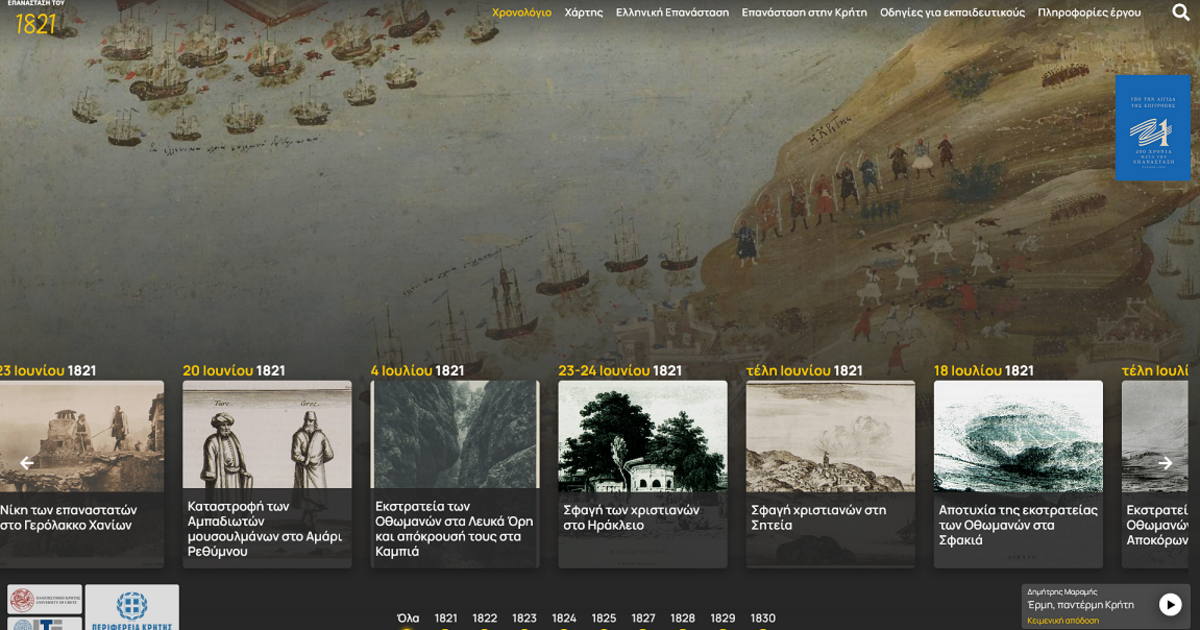Play the audio track Έρμη, παντέρμη Κρήτη
This screenshot has width=1200, height=630.
click(x=1169, y=604)
